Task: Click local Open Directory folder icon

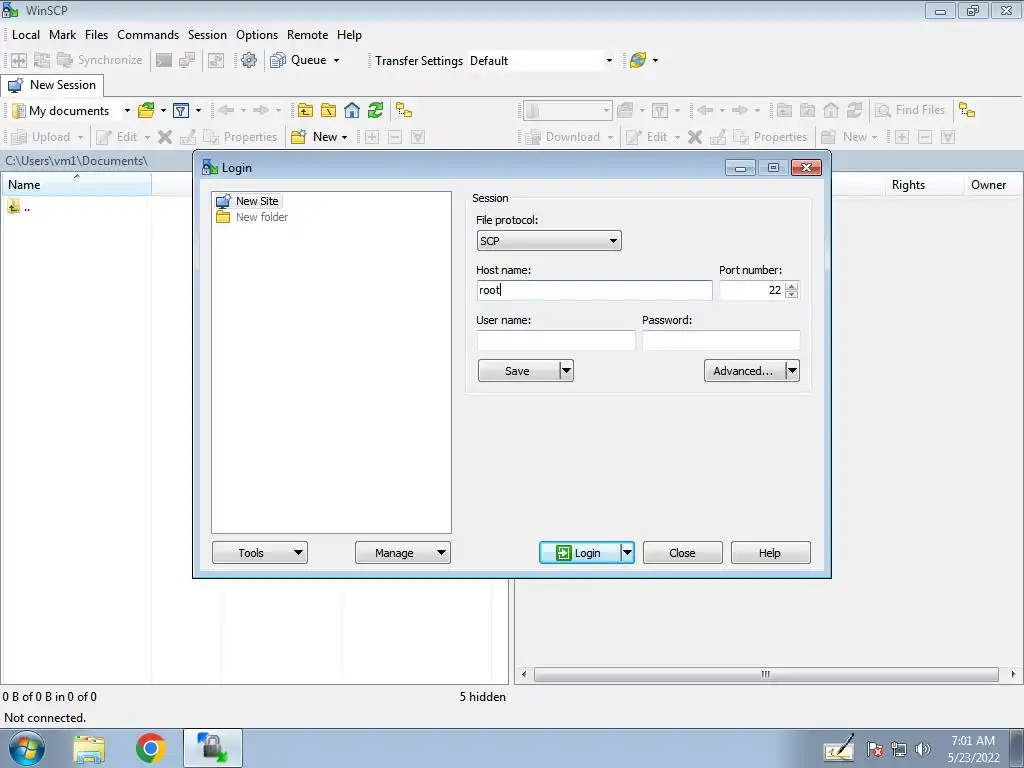Action: click(146, 110)
